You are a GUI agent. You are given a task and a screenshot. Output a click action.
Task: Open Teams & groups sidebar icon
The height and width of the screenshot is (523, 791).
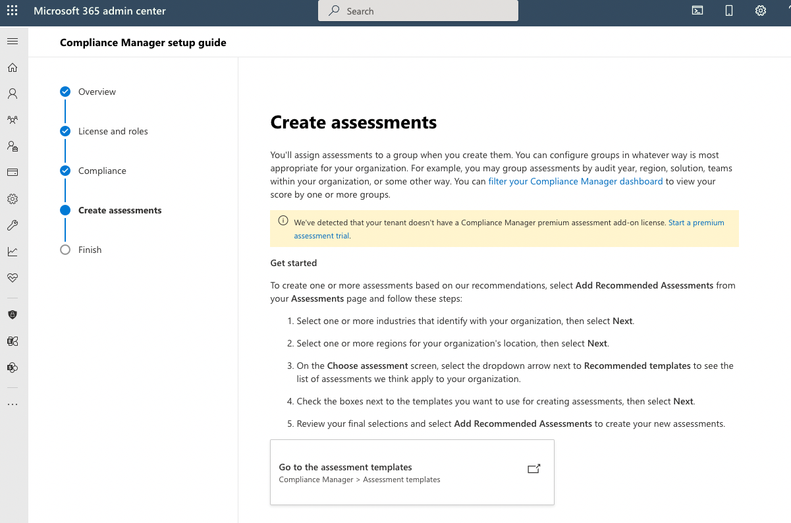tap(13, 120)
